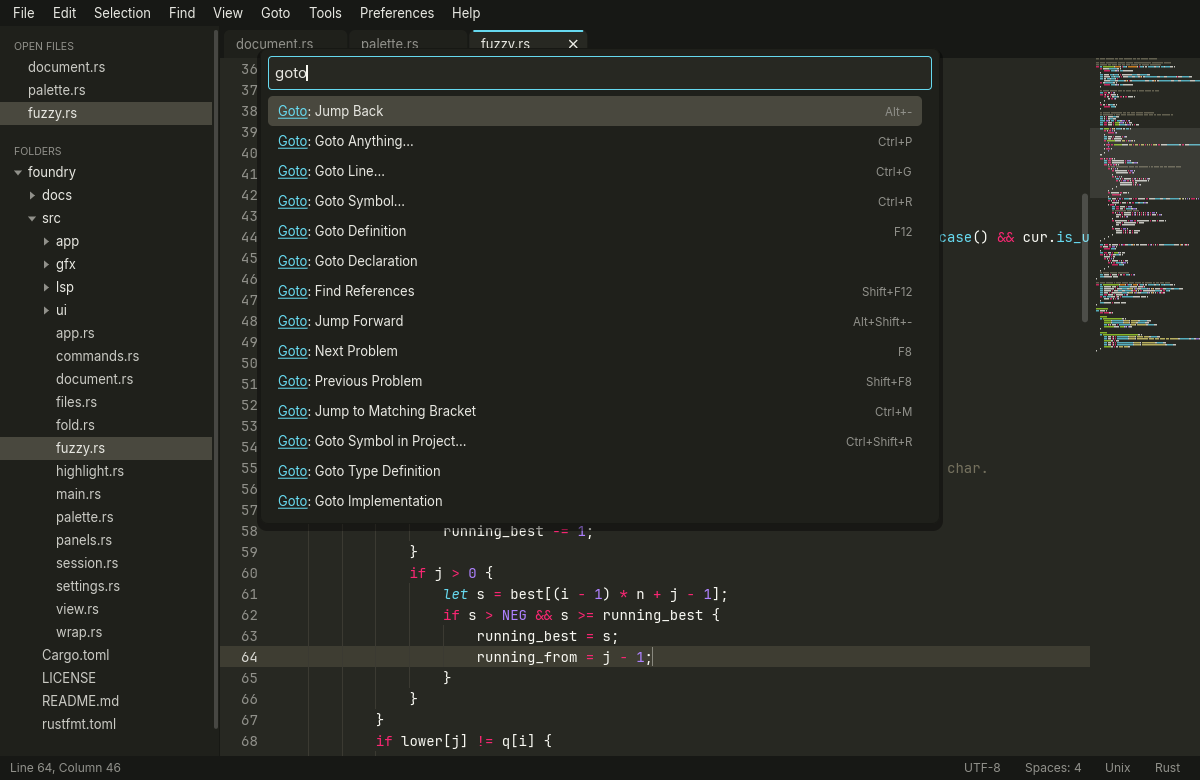
Task: Expand the app folder
Action: tap(46, 241)
